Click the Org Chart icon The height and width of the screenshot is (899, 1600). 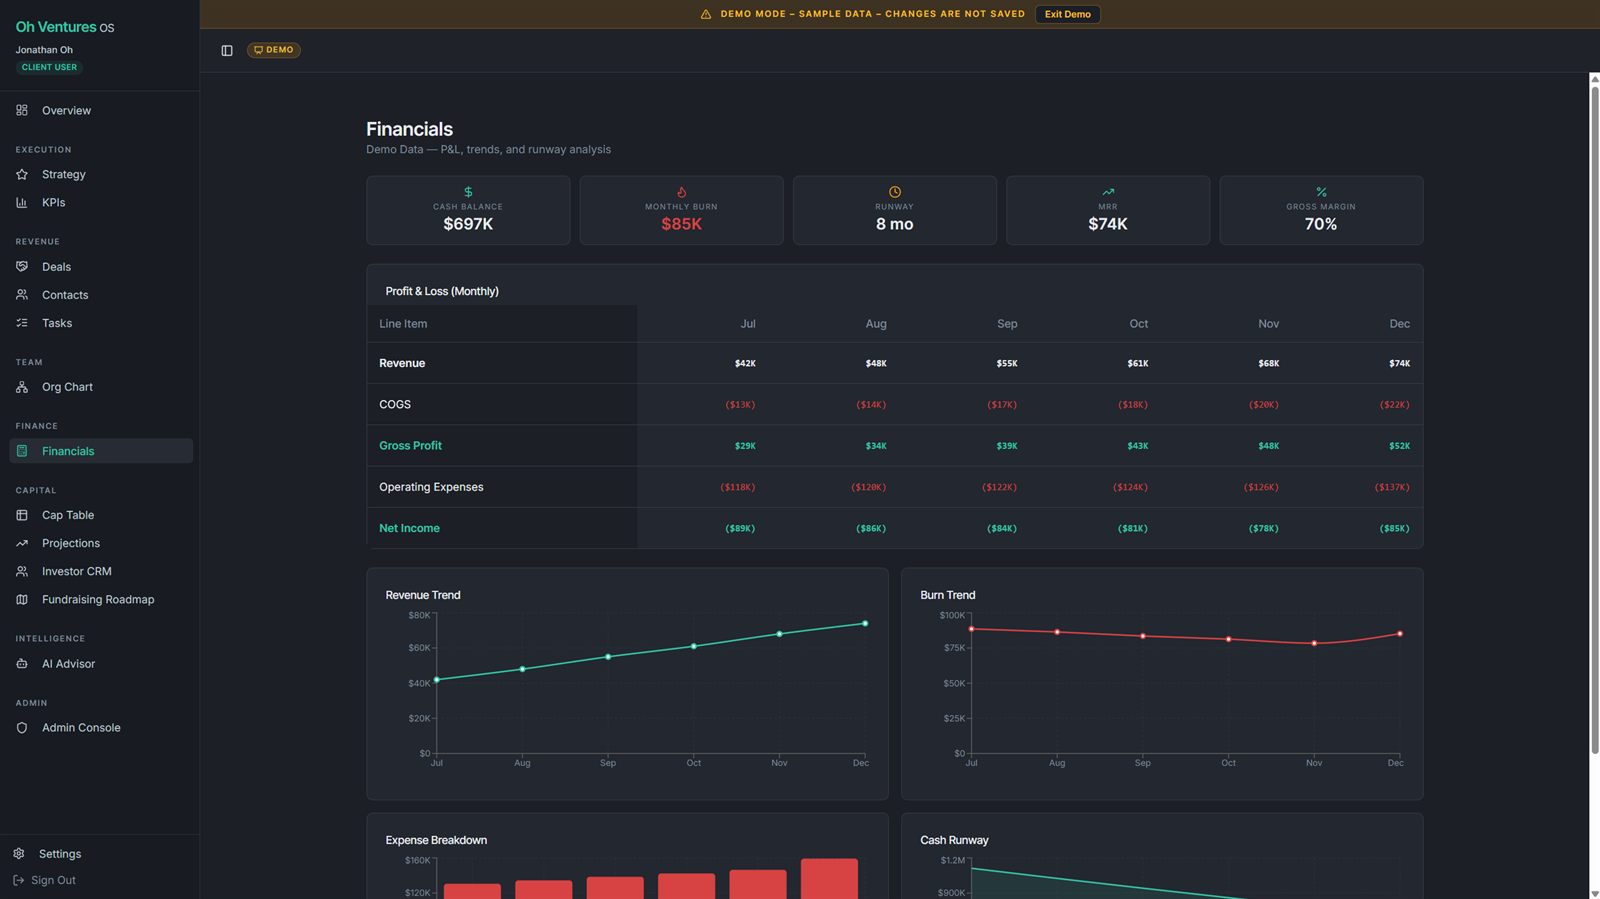pyautogui.click(x=22, y=387)
